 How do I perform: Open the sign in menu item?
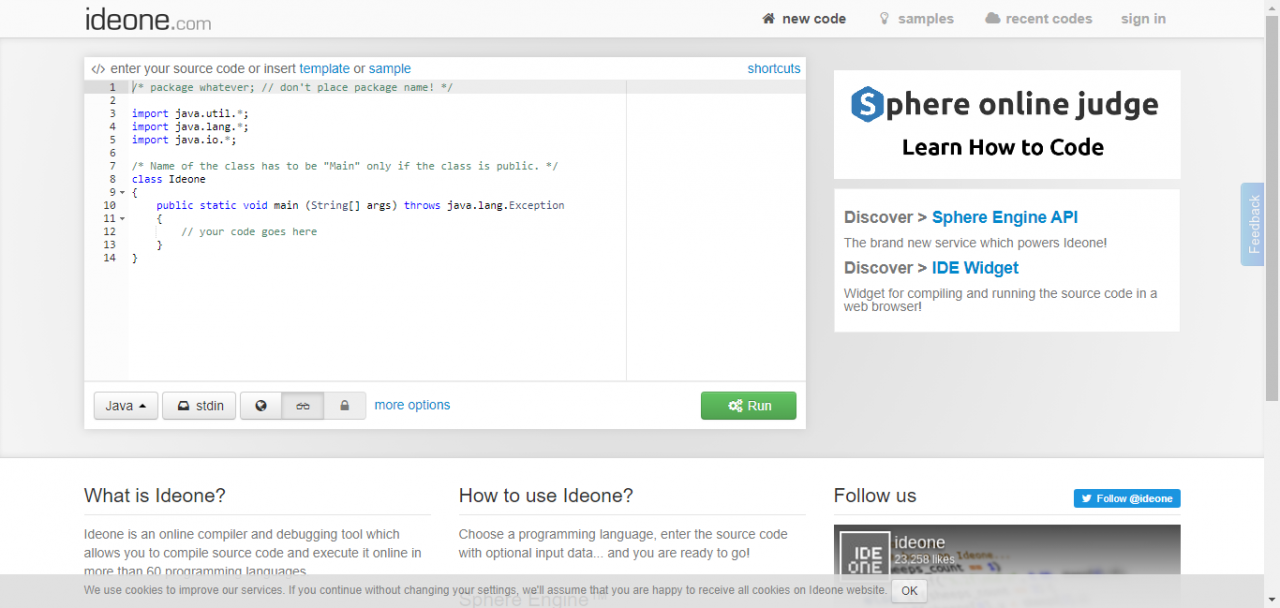coord(1143,18)
